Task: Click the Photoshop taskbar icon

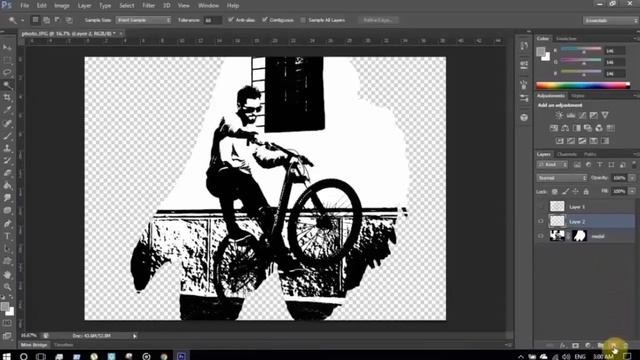Action: point(181,356)
